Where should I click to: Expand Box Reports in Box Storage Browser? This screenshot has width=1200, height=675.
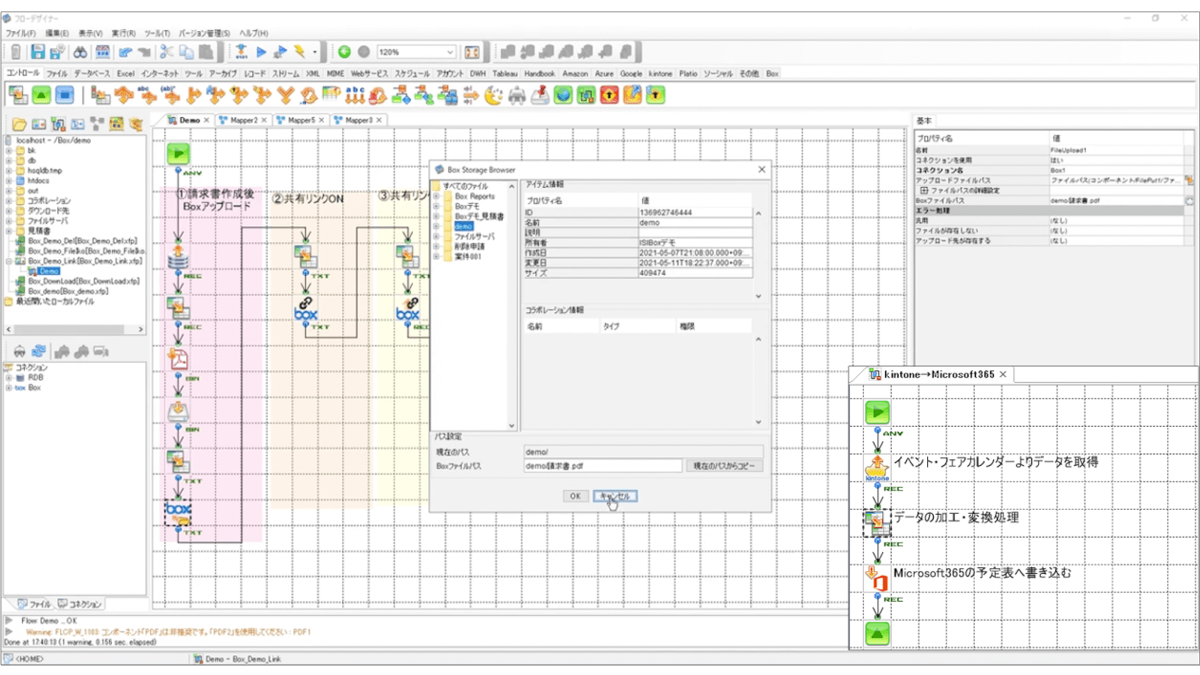click(436, 196)
